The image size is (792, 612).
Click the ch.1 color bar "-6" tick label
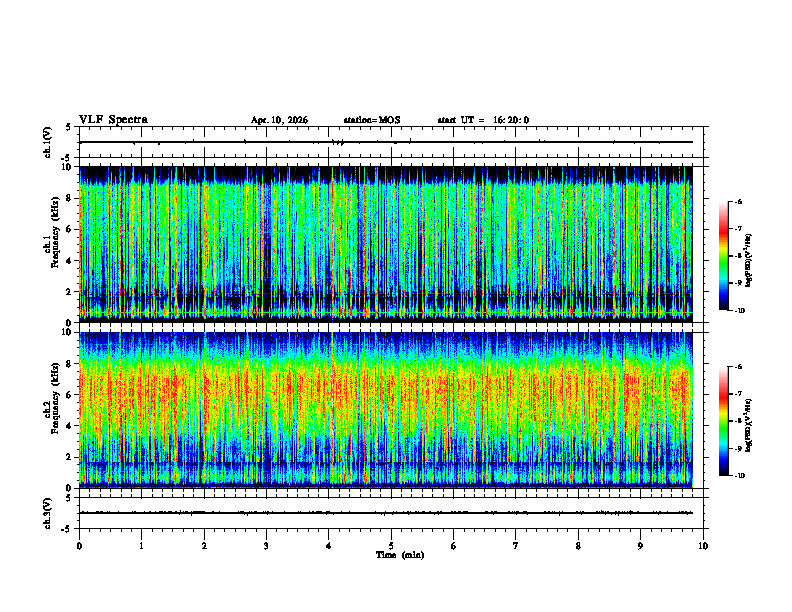point(738,202)
